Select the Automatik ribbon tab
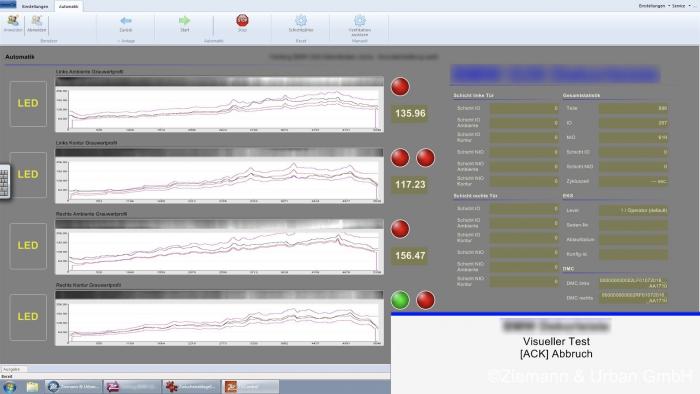Screen dimensions: 700x394 pyautogui.click(x=68, y=6)
